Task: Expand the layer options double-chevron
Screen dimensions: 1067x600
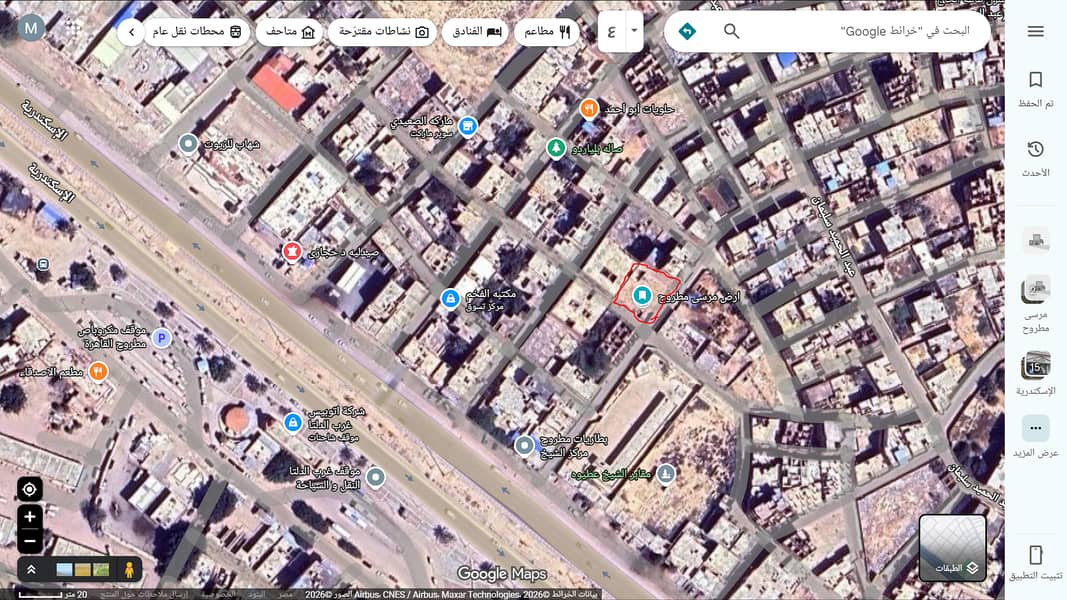Action: 31,569
